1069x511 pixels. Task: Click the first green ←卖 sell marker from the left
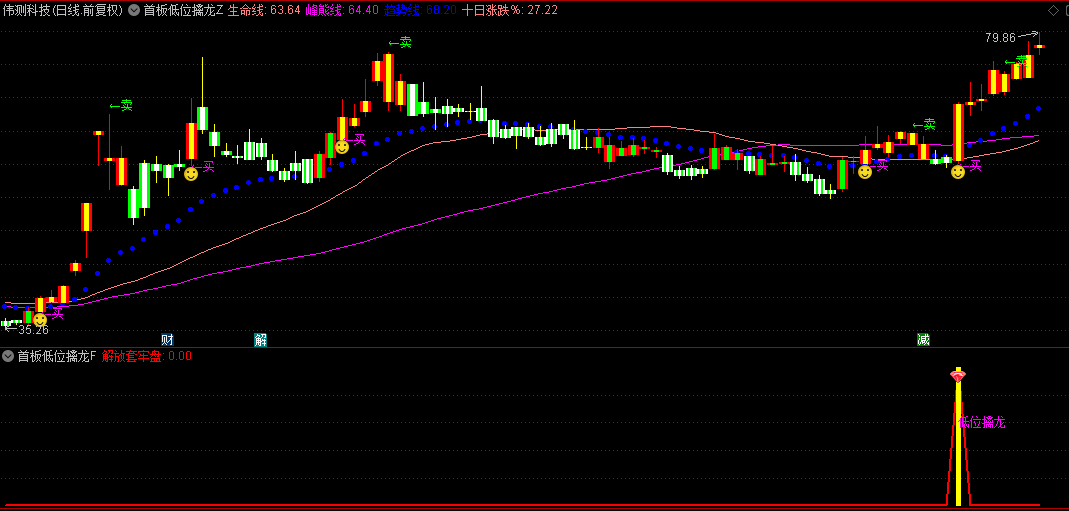pyautogui.click(x=121, y=106)
